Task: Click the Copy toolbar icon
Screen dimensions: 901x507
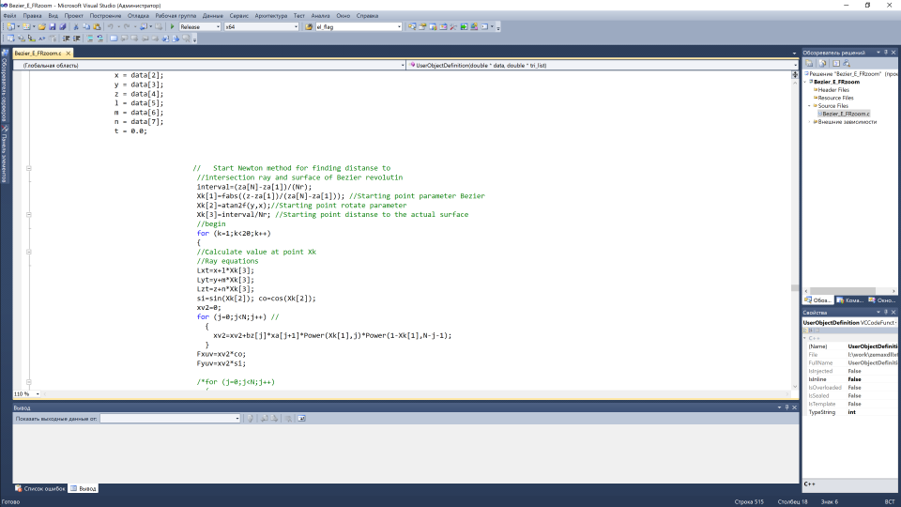Action: (x=86, y=27)
